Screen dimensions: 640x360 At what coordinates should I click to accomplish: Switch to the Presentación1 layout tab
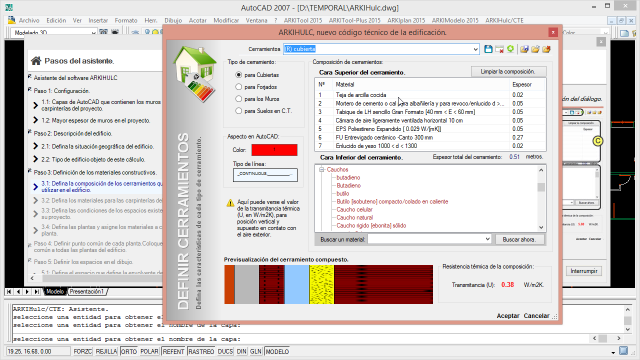point(87,291)
